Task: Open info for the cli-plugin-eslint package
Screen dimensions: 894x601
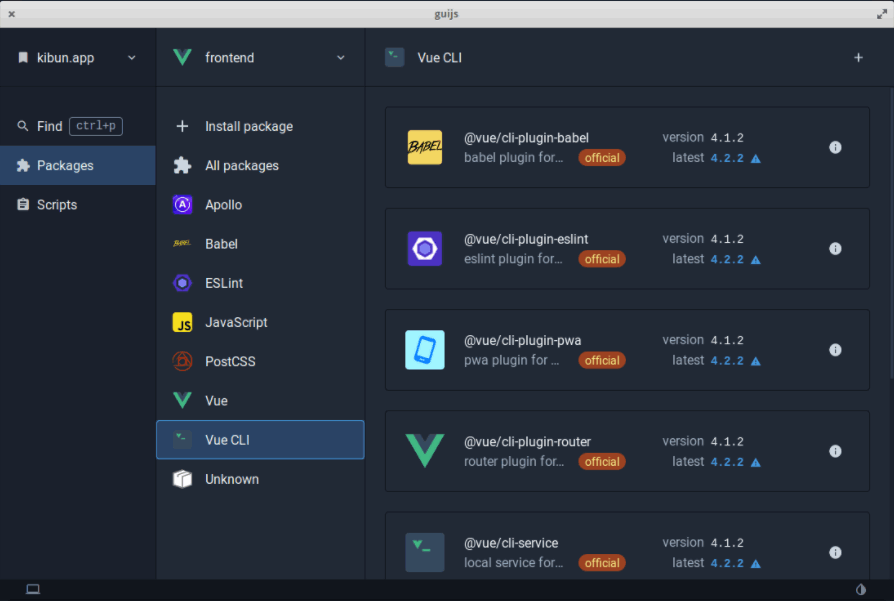Action: [x=835, y=249]
